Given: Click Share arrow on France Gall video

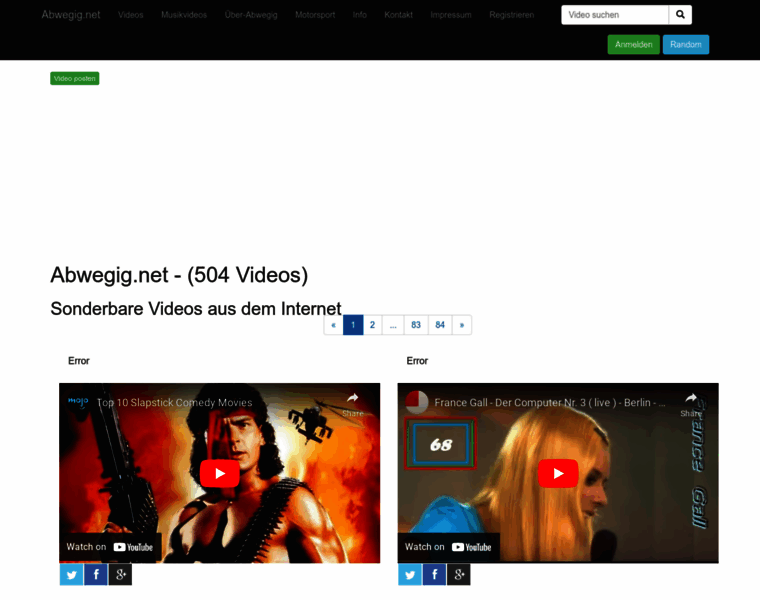Looking at the screenshot, I should [691, 404].
